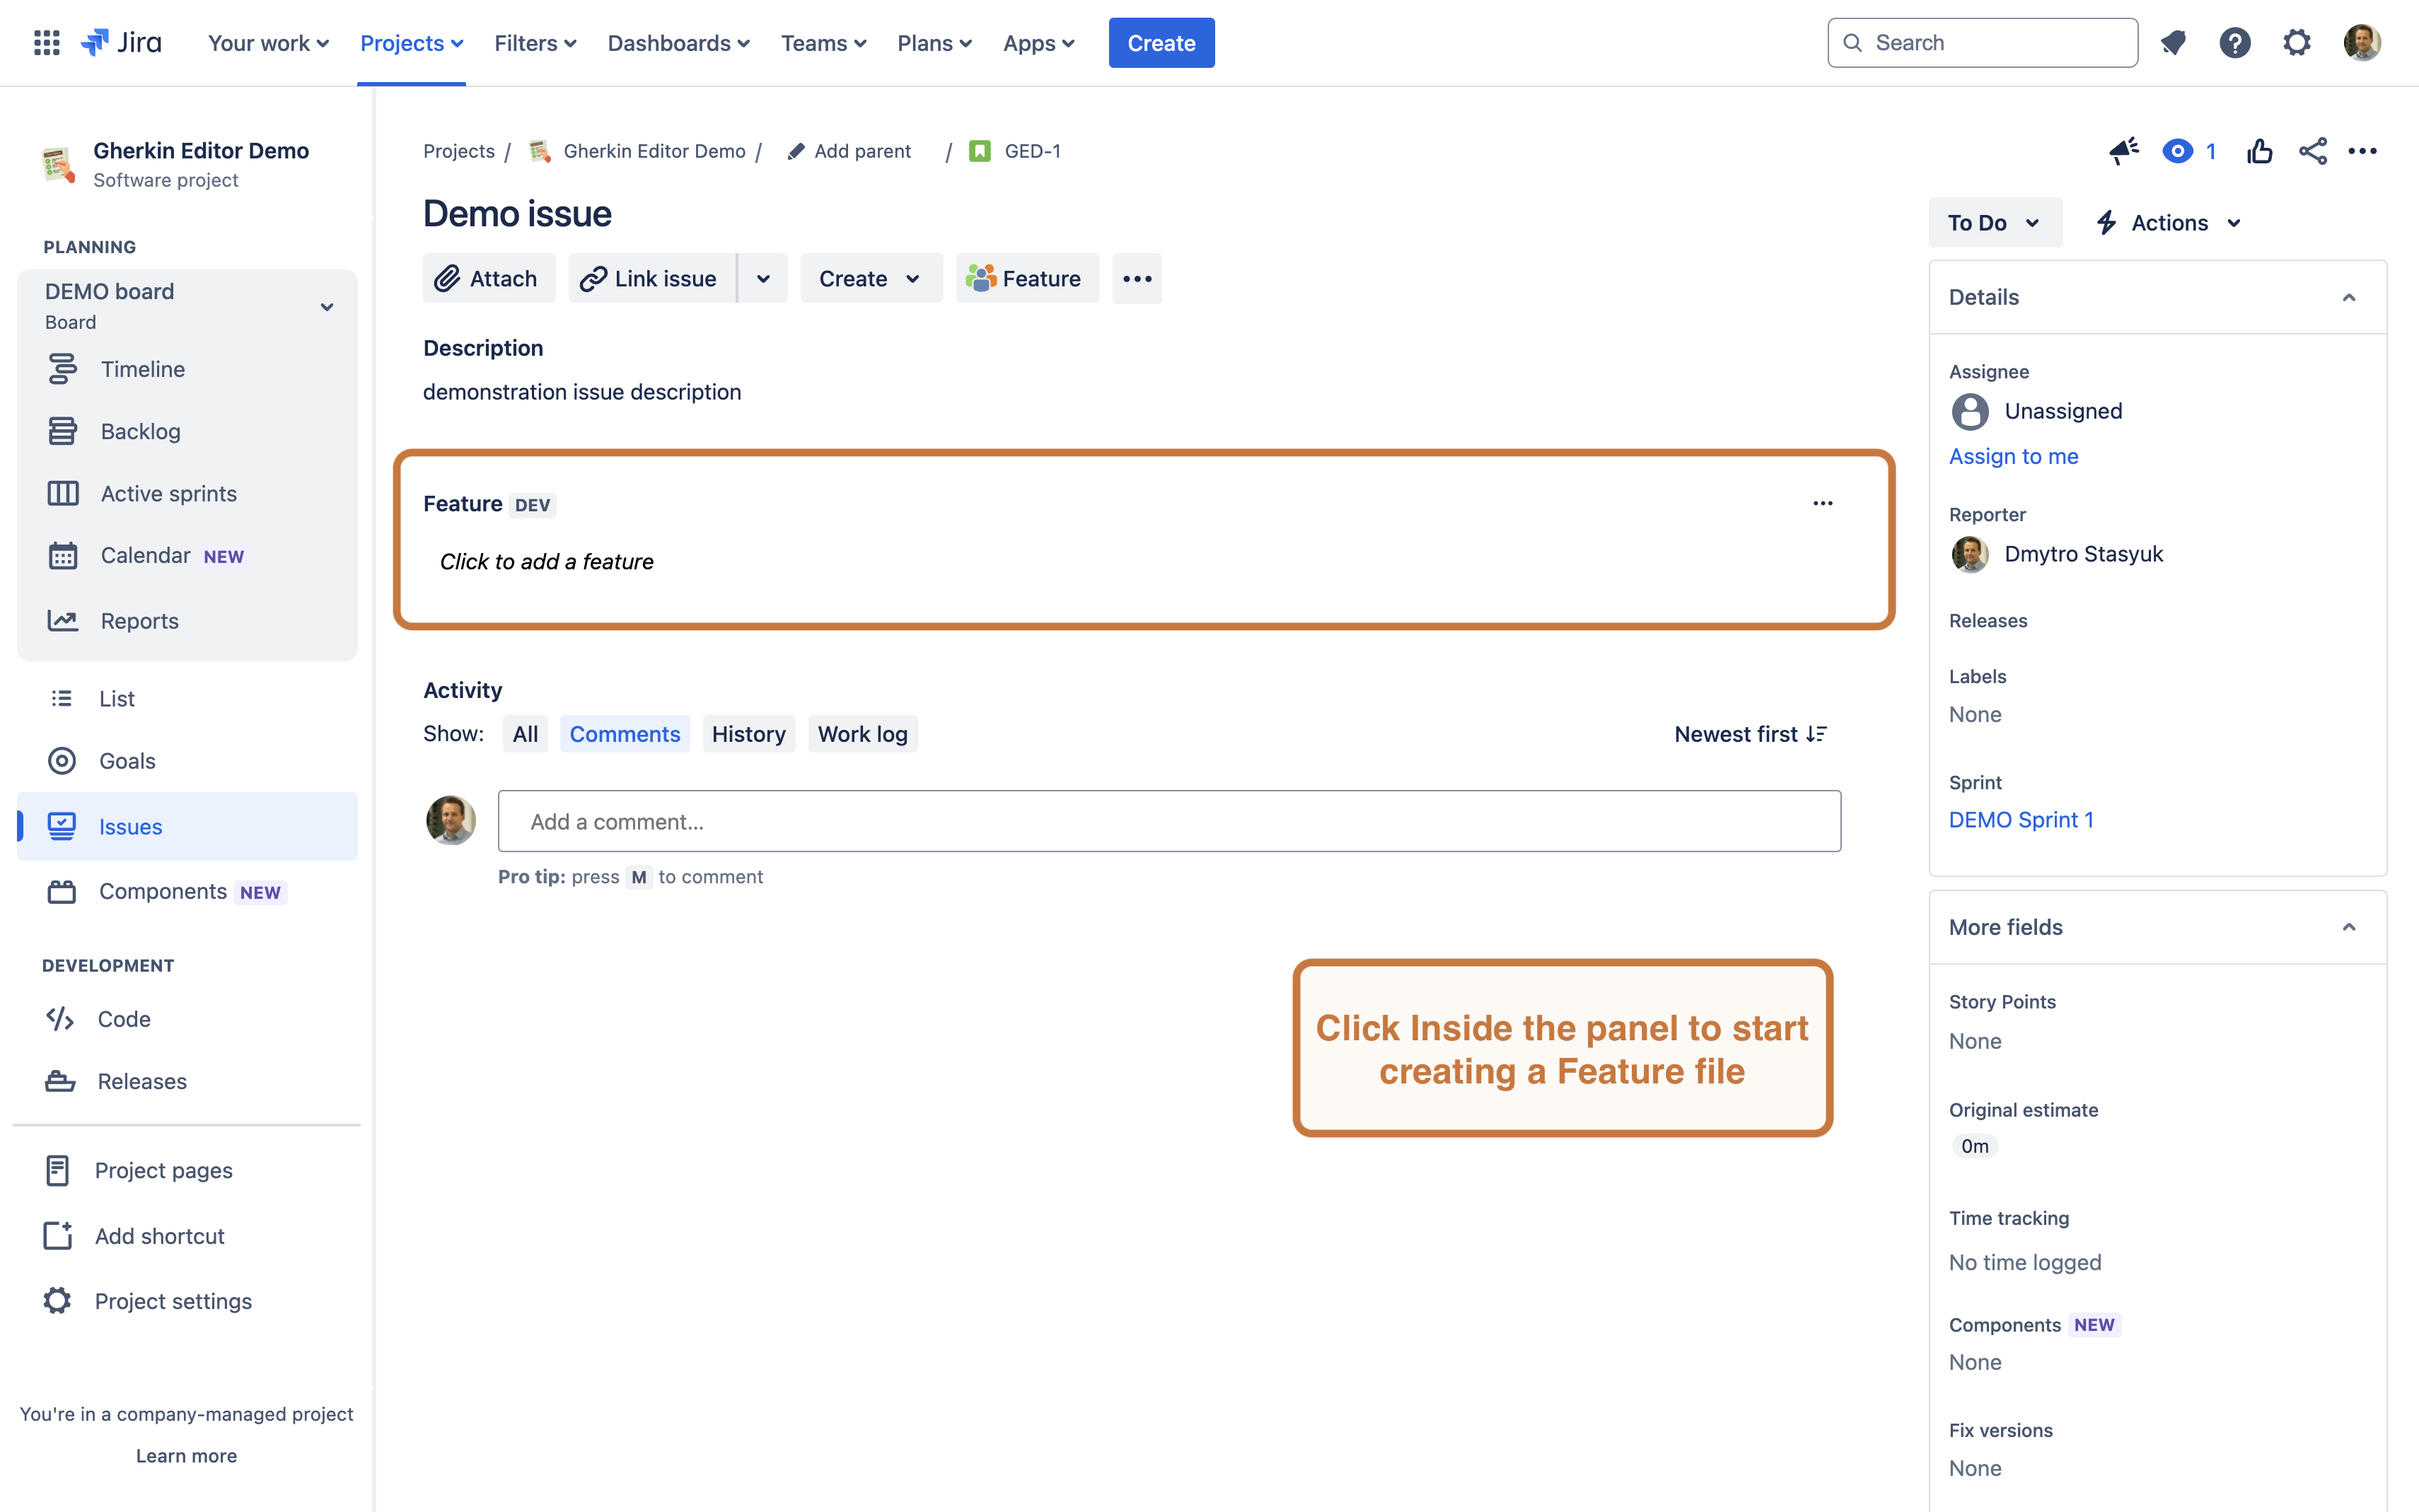The height and width of the screenshot is (1512, 2419).
Task: Open the Apps menu
Action: pyautogui.click(x=1038, y=43)
